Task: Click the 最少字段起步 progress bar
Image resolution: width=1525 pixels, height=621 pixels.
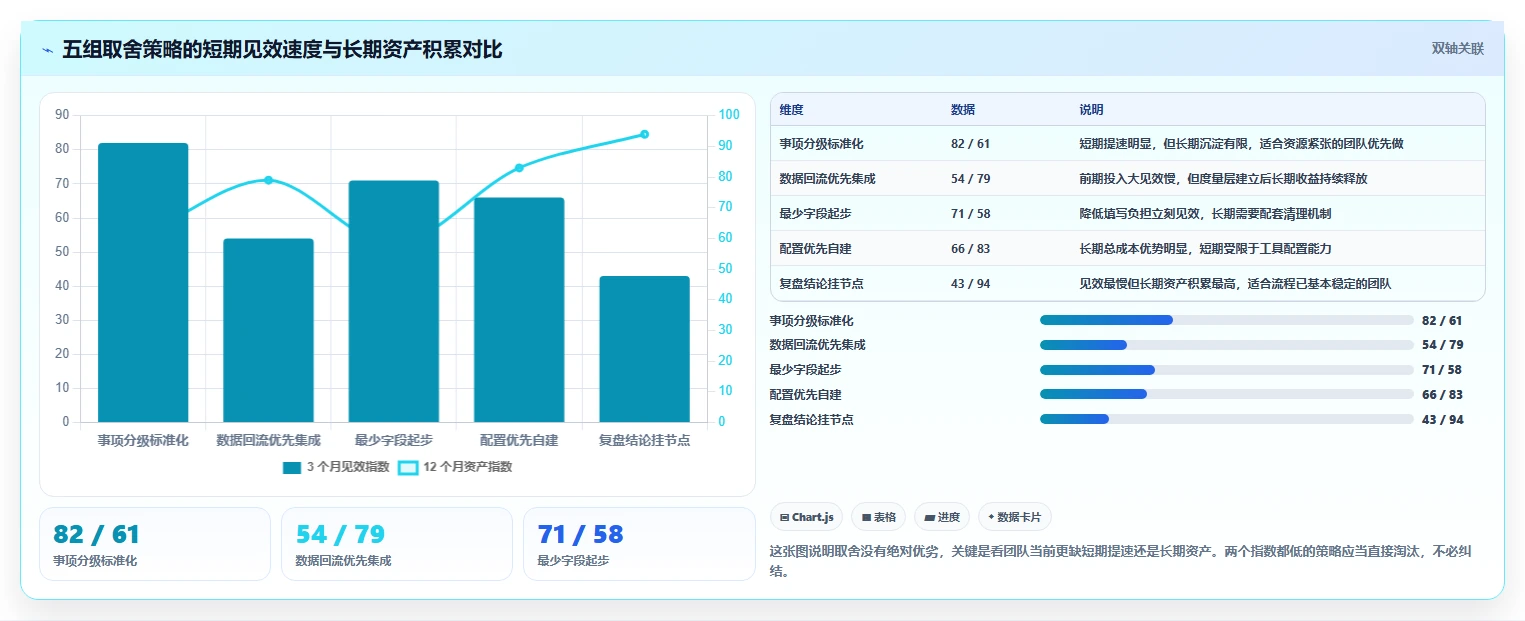Action: click(1227, 370)
